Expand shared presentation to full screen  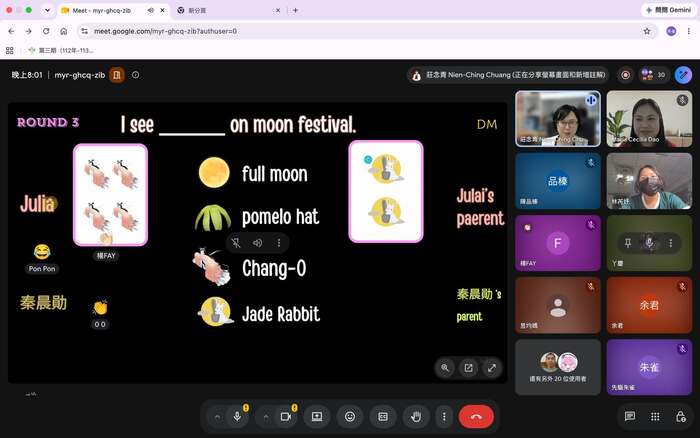[492, 368]
